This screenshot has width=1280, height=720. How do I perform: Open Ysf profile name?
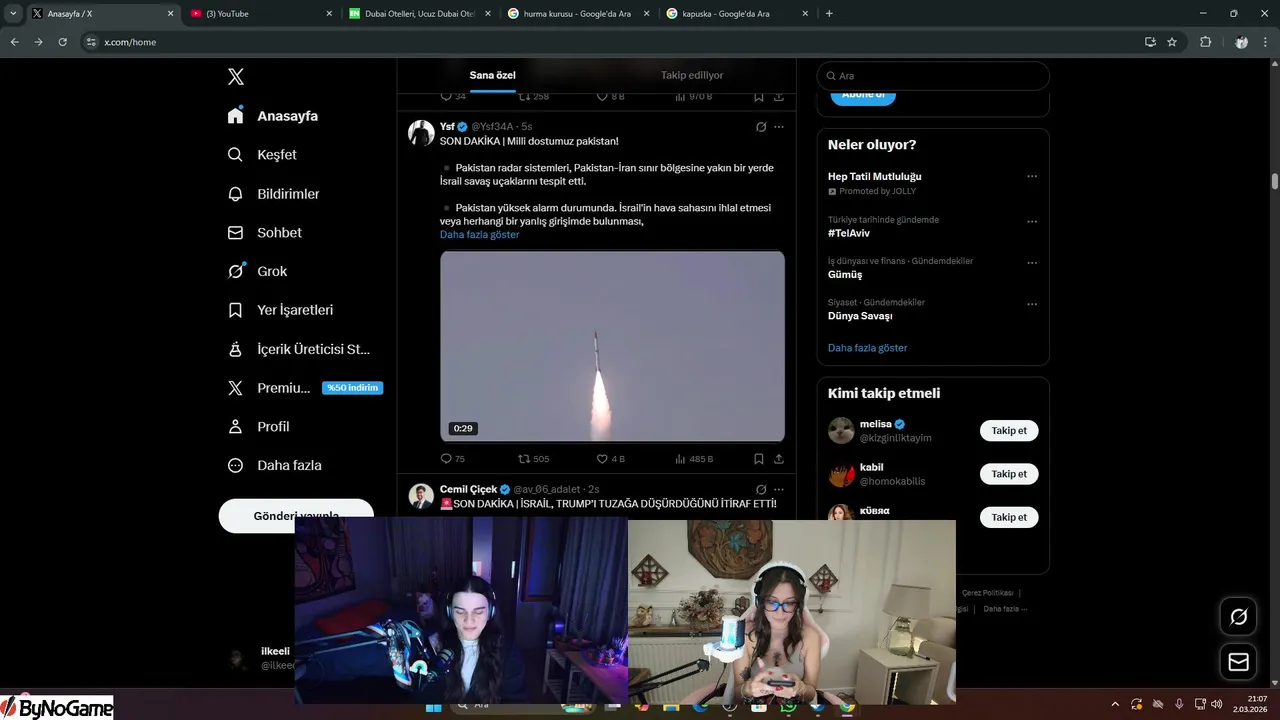point(447,127)
